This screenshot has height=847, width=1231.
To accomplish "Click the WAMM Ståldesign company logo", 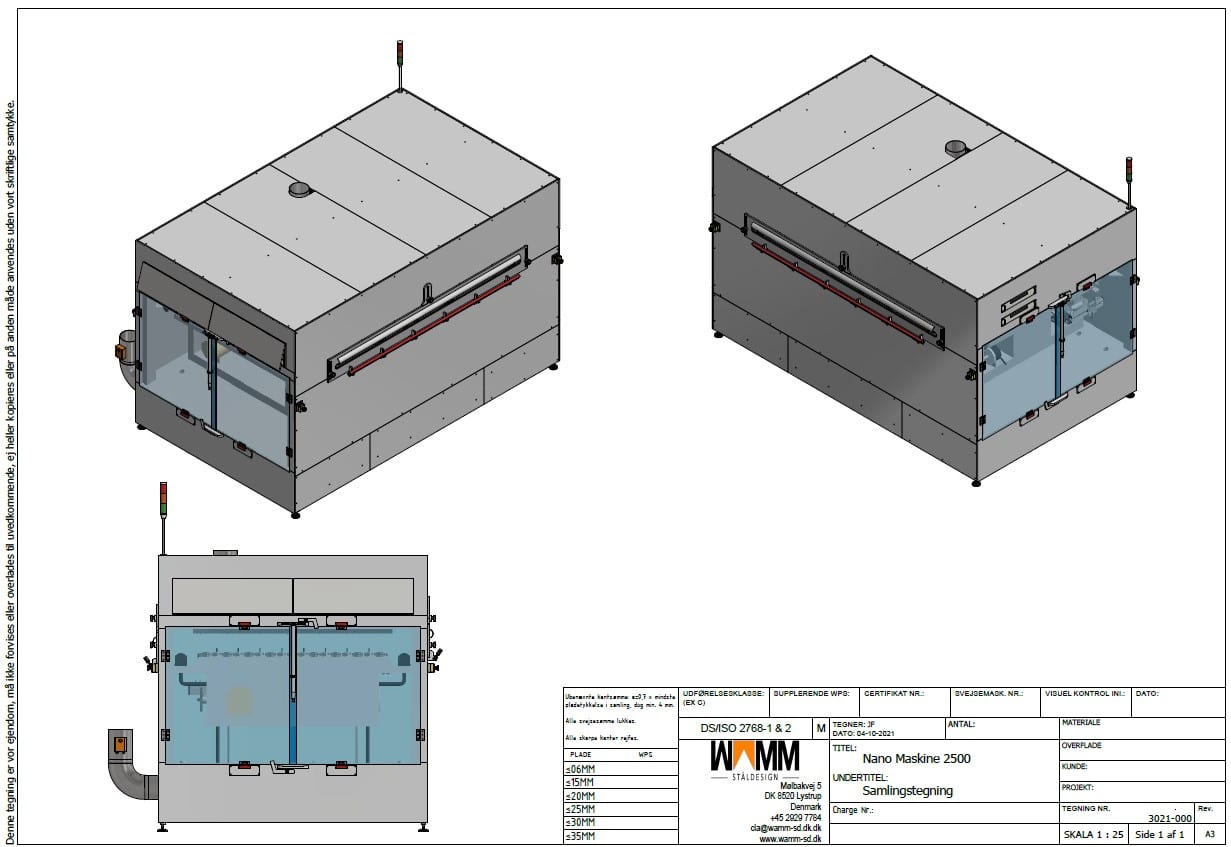I will [754, 761].
